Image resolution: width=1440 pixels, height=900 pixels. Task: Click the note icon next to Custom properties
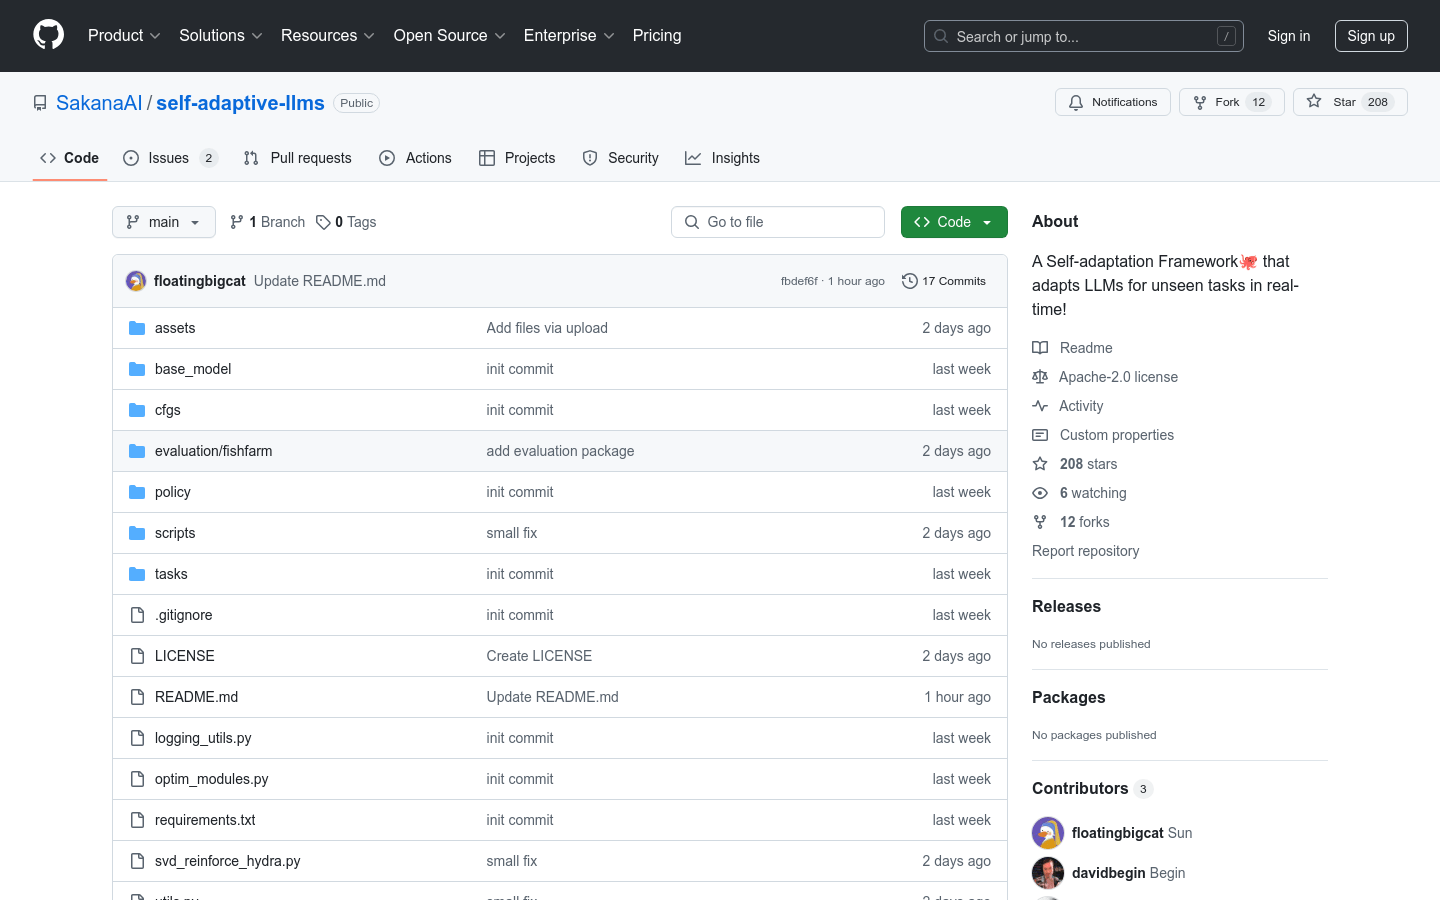[1040, 435]
